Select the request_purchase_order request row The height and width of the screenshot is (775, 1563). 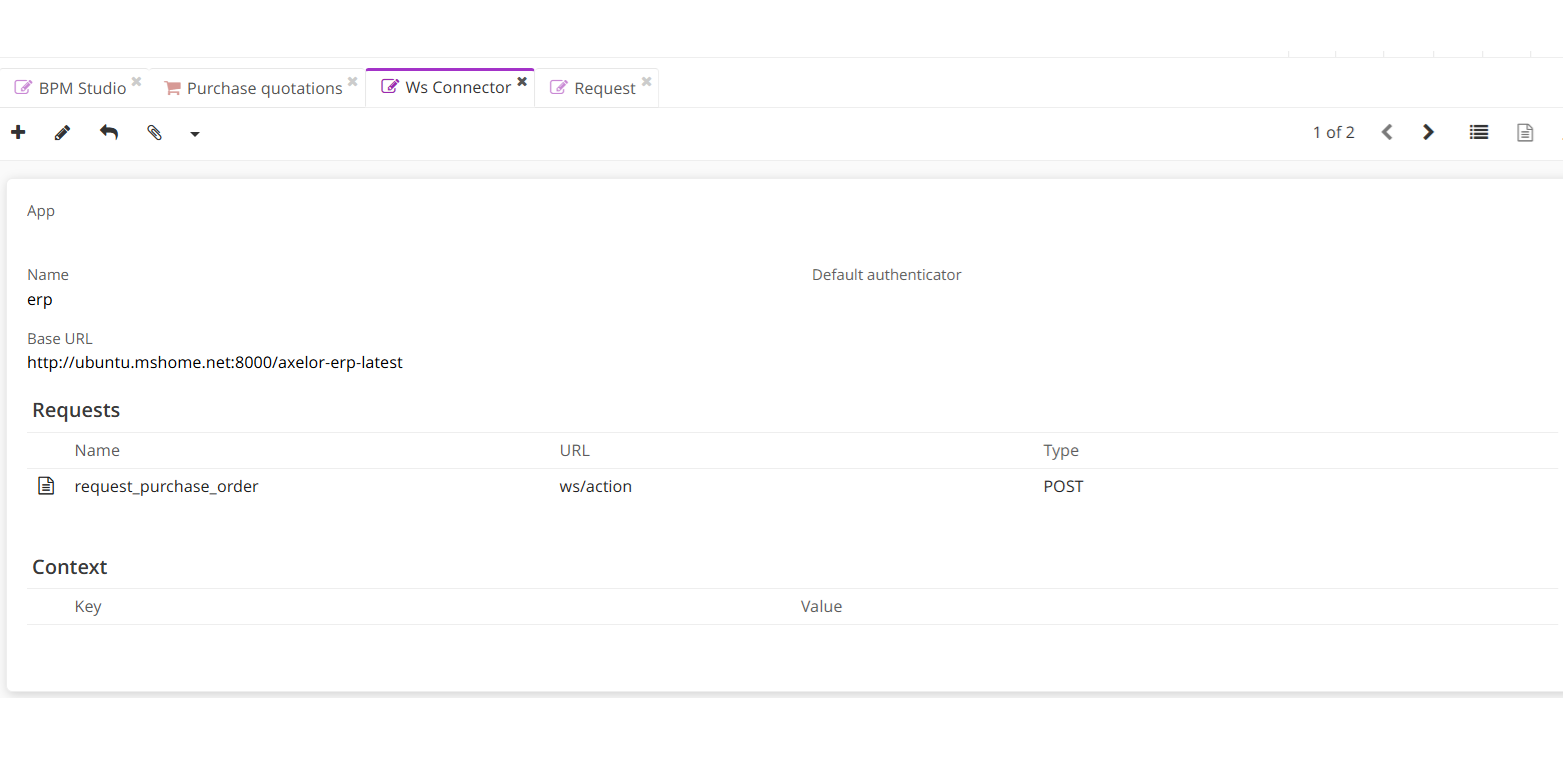click(x=166, y=487)
